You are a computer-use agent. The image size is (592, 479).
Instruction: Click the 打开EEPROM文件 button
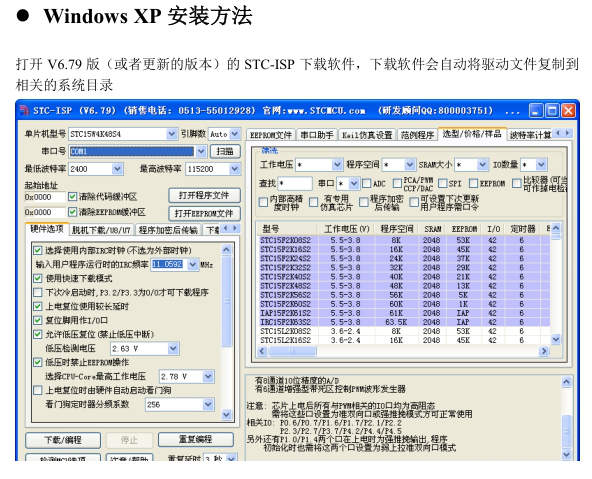click(x=204, y=213)
